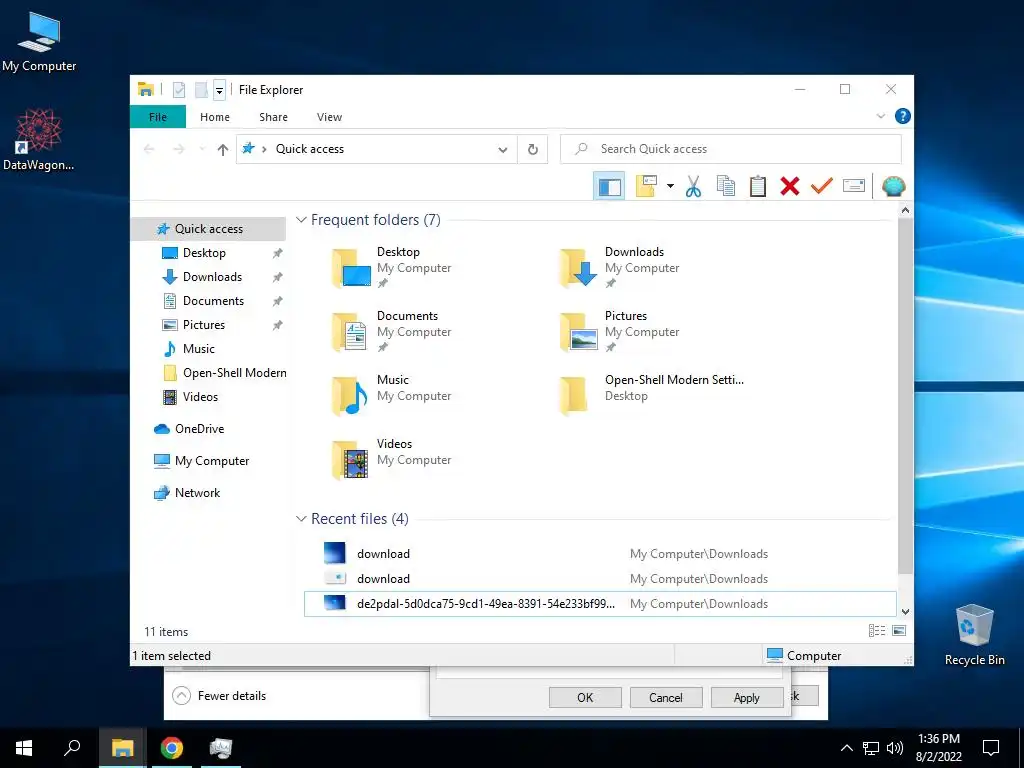Open the dropdown arrow beside move-to icon

670,186
